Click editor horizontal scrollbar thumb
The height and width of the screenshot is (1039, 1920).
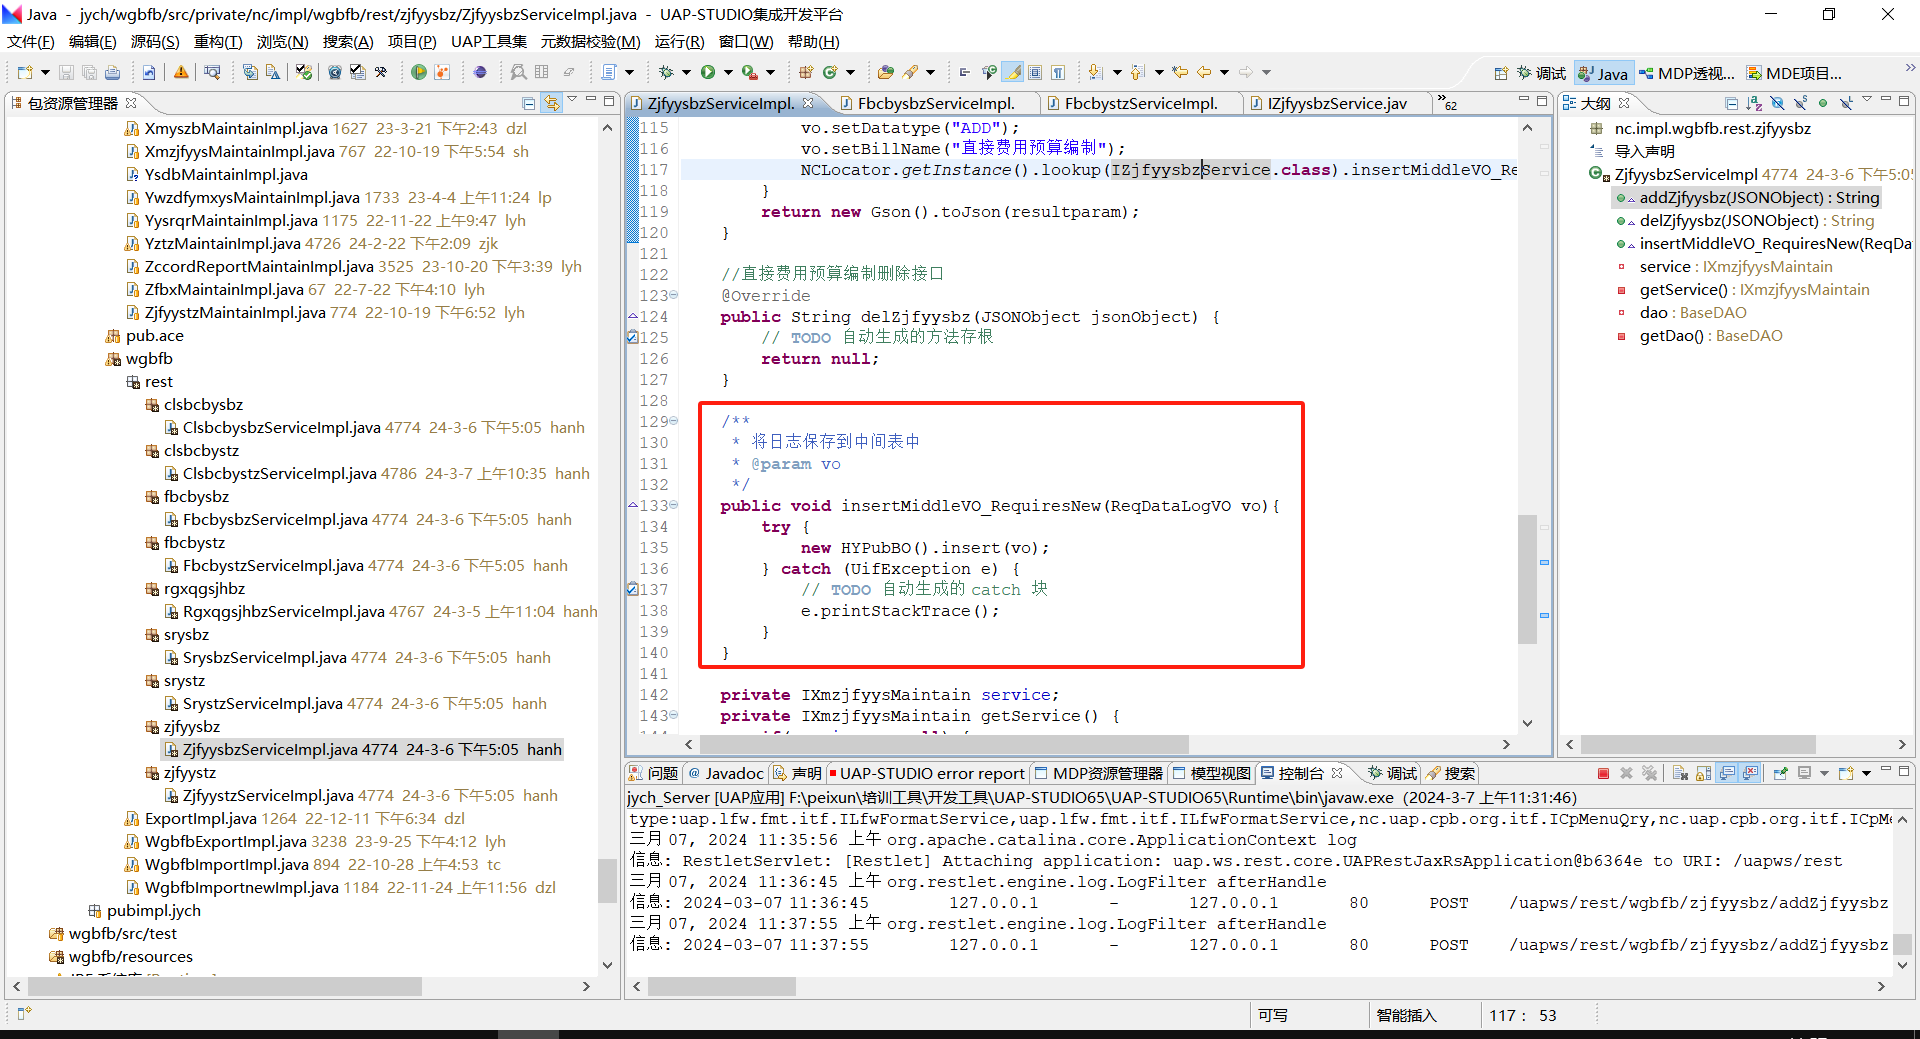[944, 744]
